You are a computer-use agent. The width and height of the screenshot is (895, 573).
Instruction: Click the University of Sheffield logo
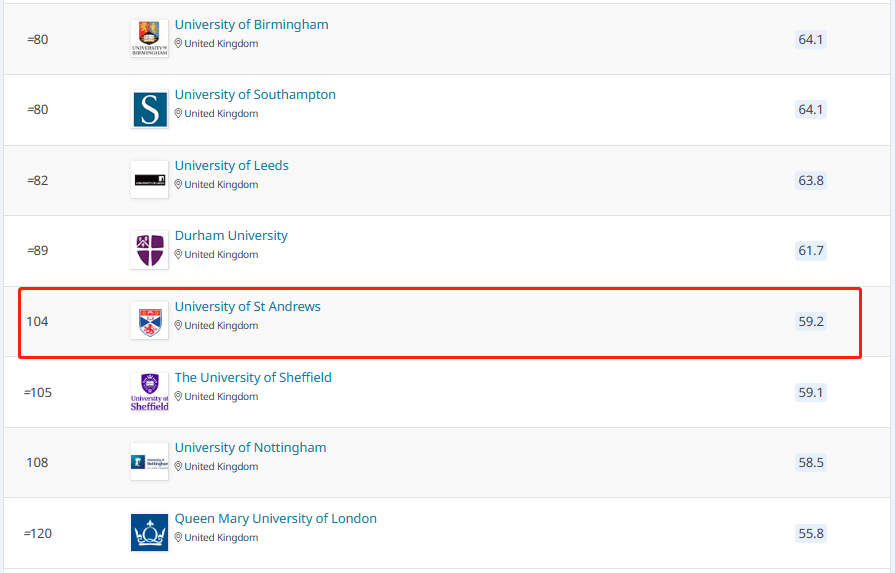149,392
